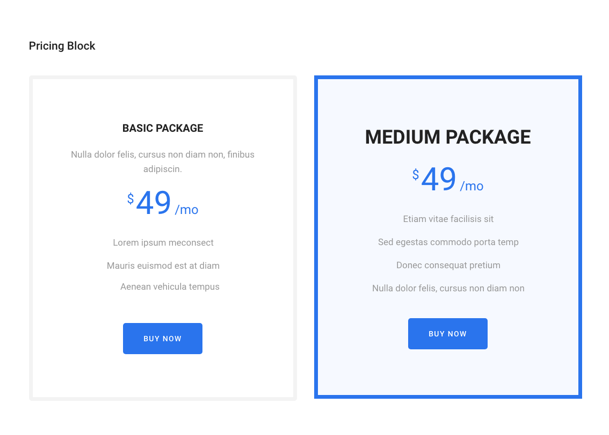Image resolution: width=609 pixels, height=435 pixels.
Task: Click the /mo label in Basic Package
Action: click(187, 210)
